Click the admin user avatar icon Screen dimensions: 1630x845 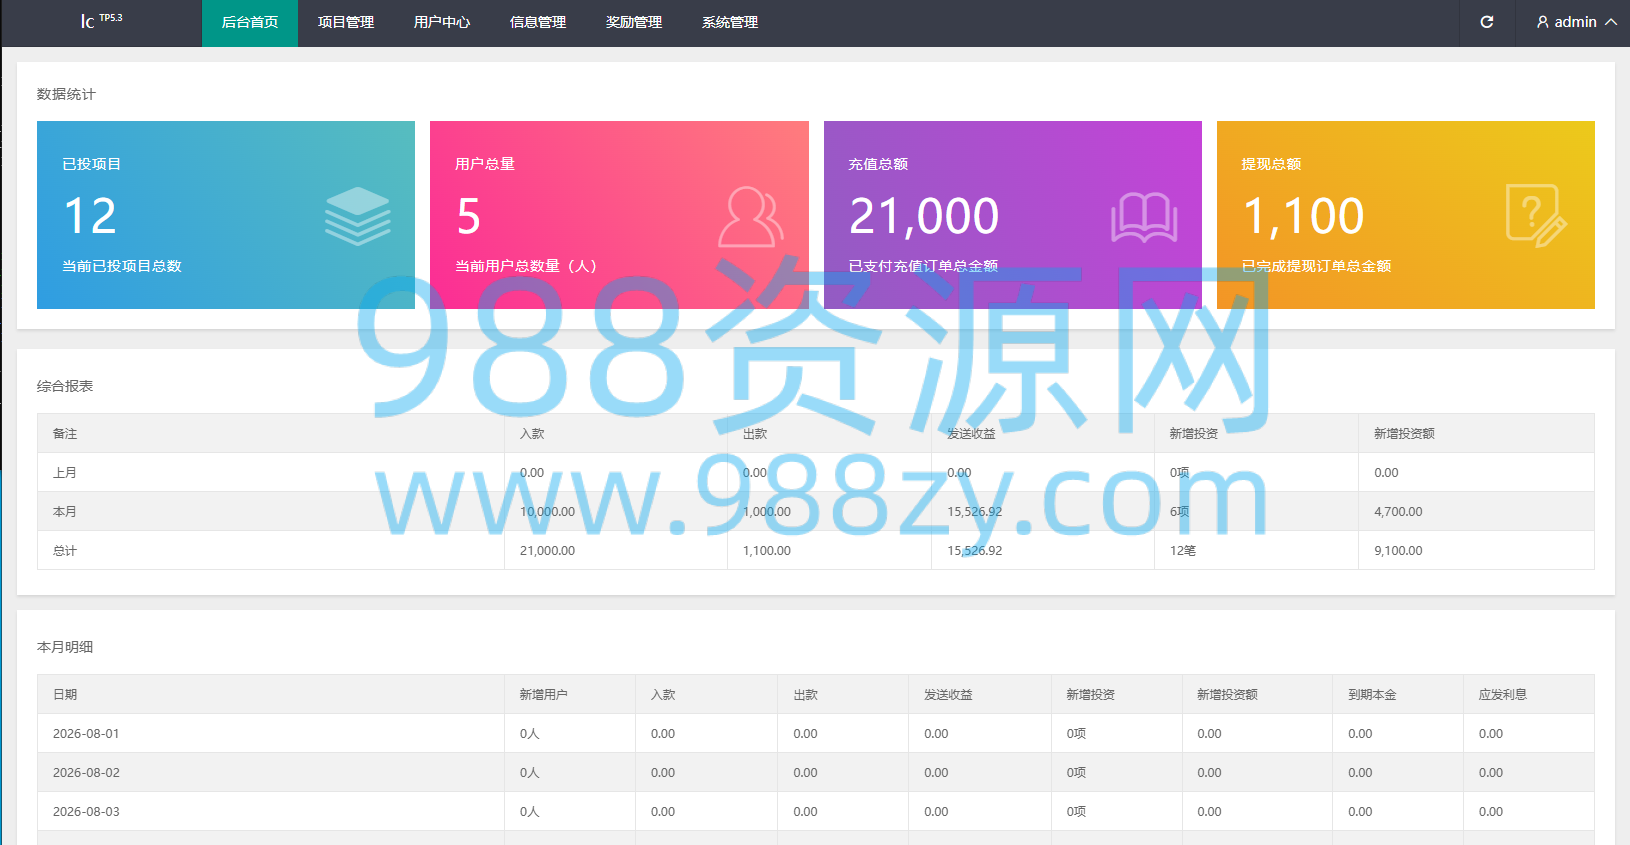pos(1543,22)
